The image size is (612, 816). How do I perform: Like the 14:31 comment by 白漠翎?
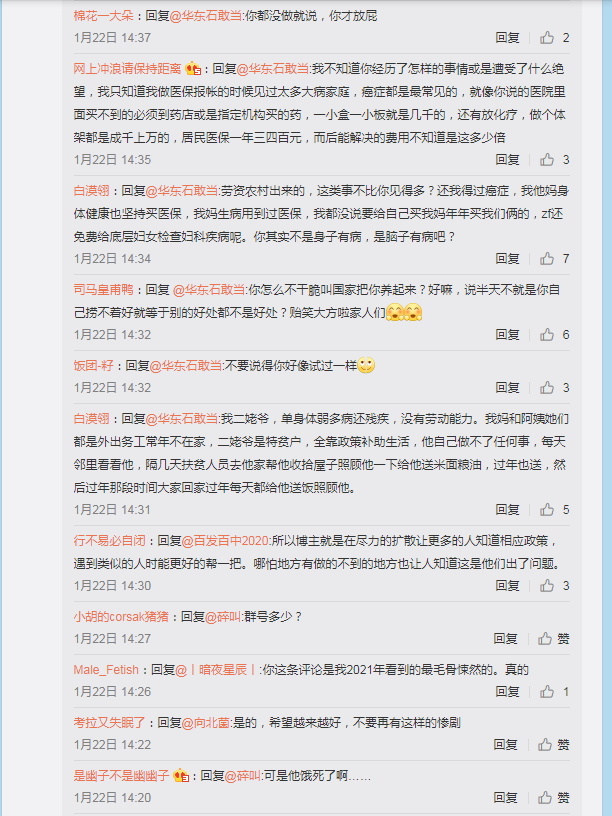[x=554, y=509]
